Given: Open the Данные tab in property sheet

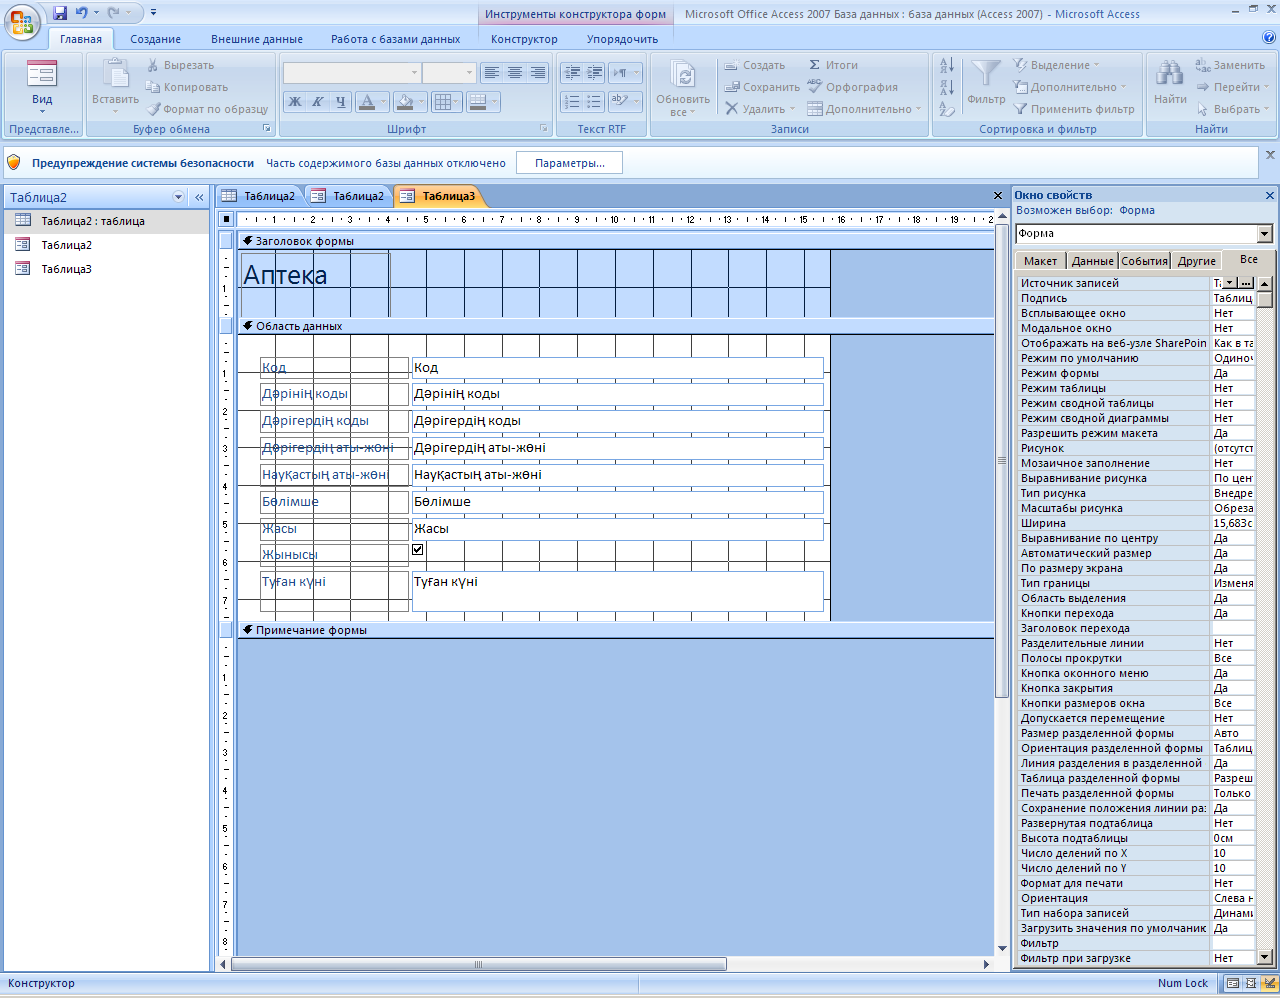Looking at the screenshot, I should (x=1092, y=261).
